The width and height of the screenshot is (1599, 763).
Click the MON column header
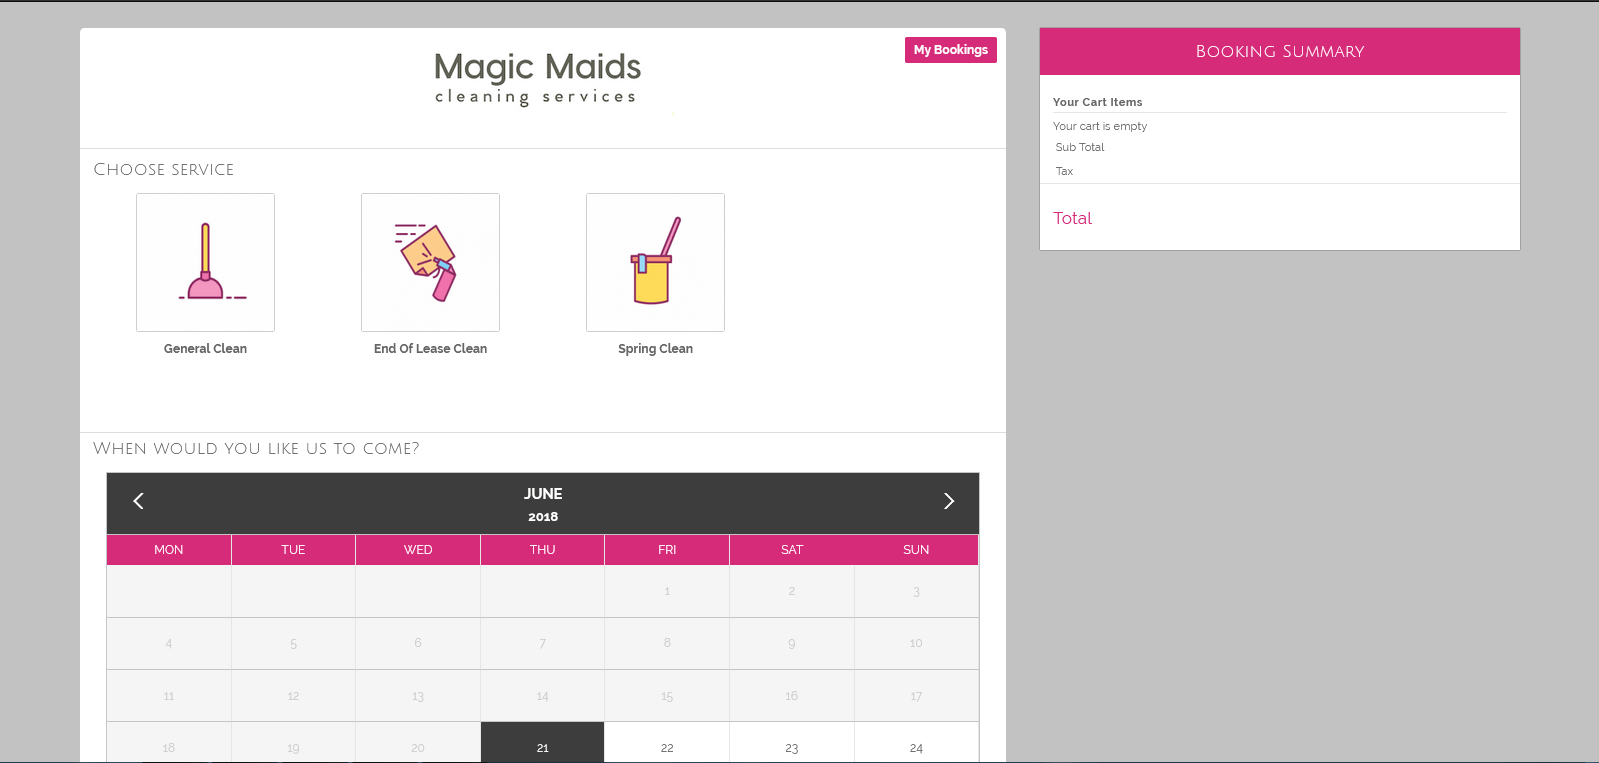coord(169,550)
